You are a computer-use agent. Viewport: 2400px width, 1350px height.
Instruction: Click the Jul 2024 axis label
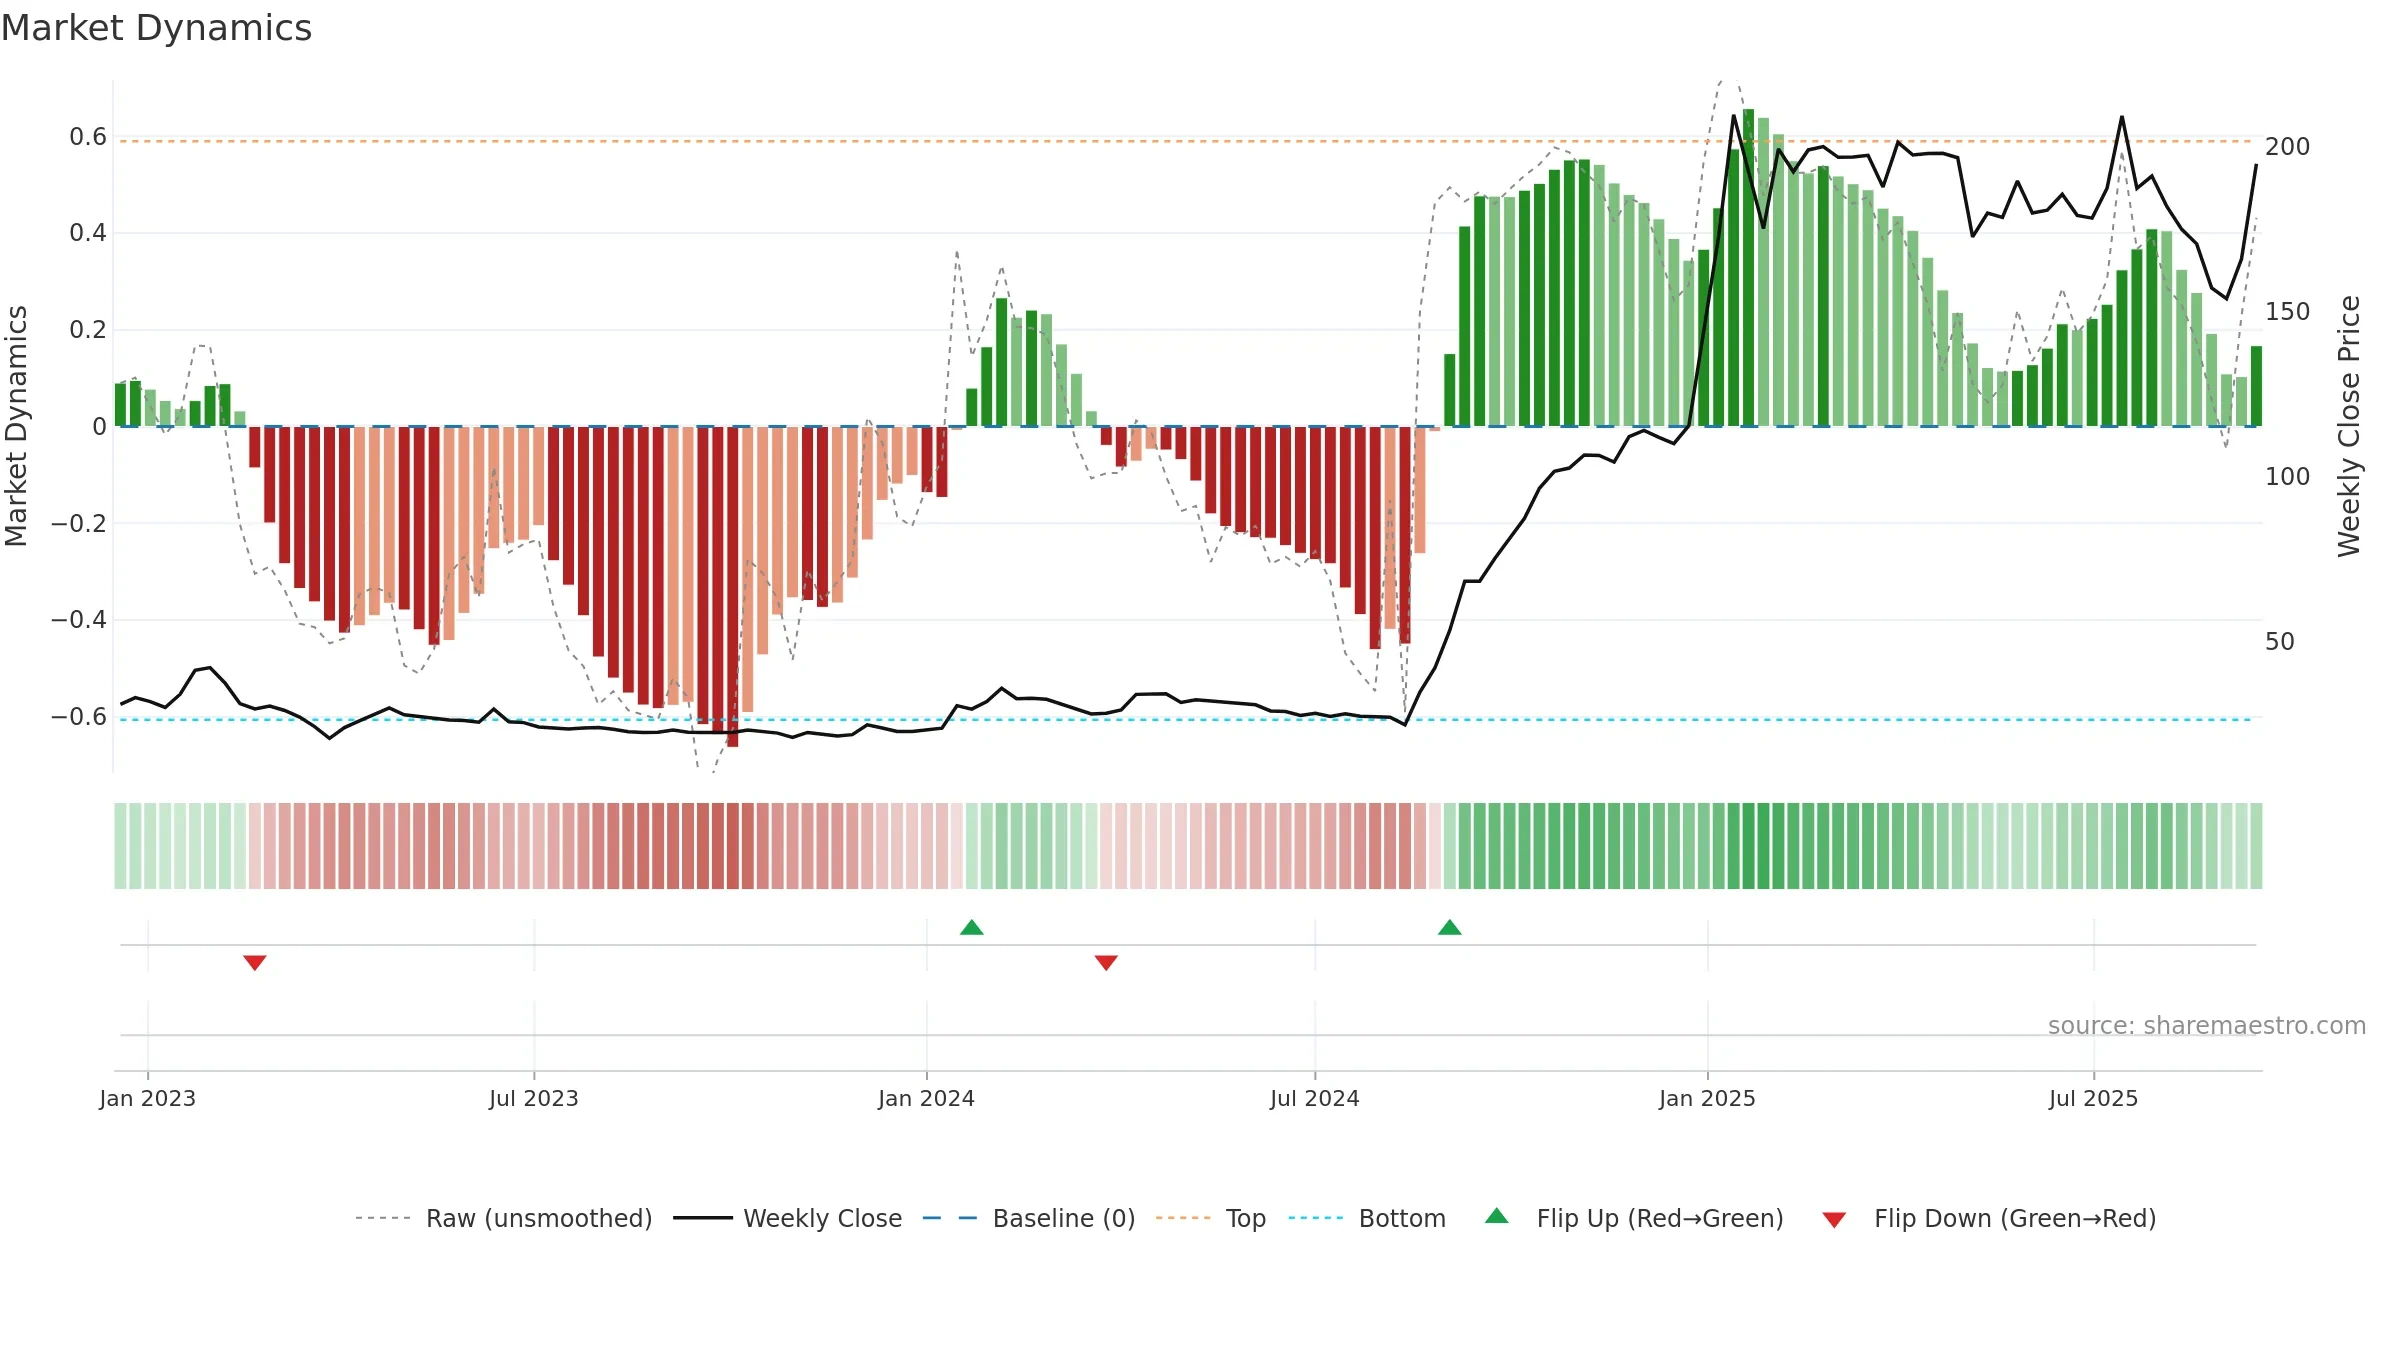(x=1315, y=1098)
